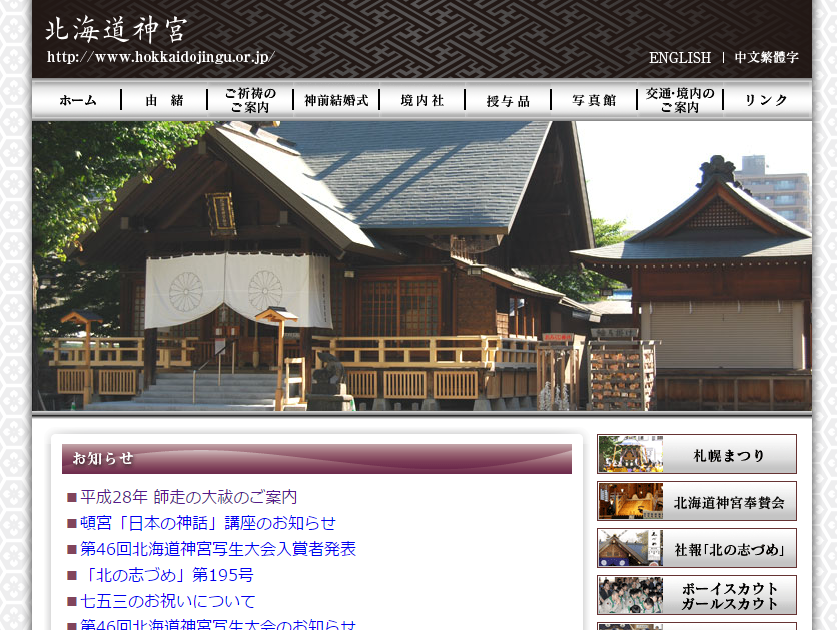Open ご祈祷のご案内 in the navigation
Image resolution: width=837 pixels, height=630 pixels.
(x=250, y=100)
